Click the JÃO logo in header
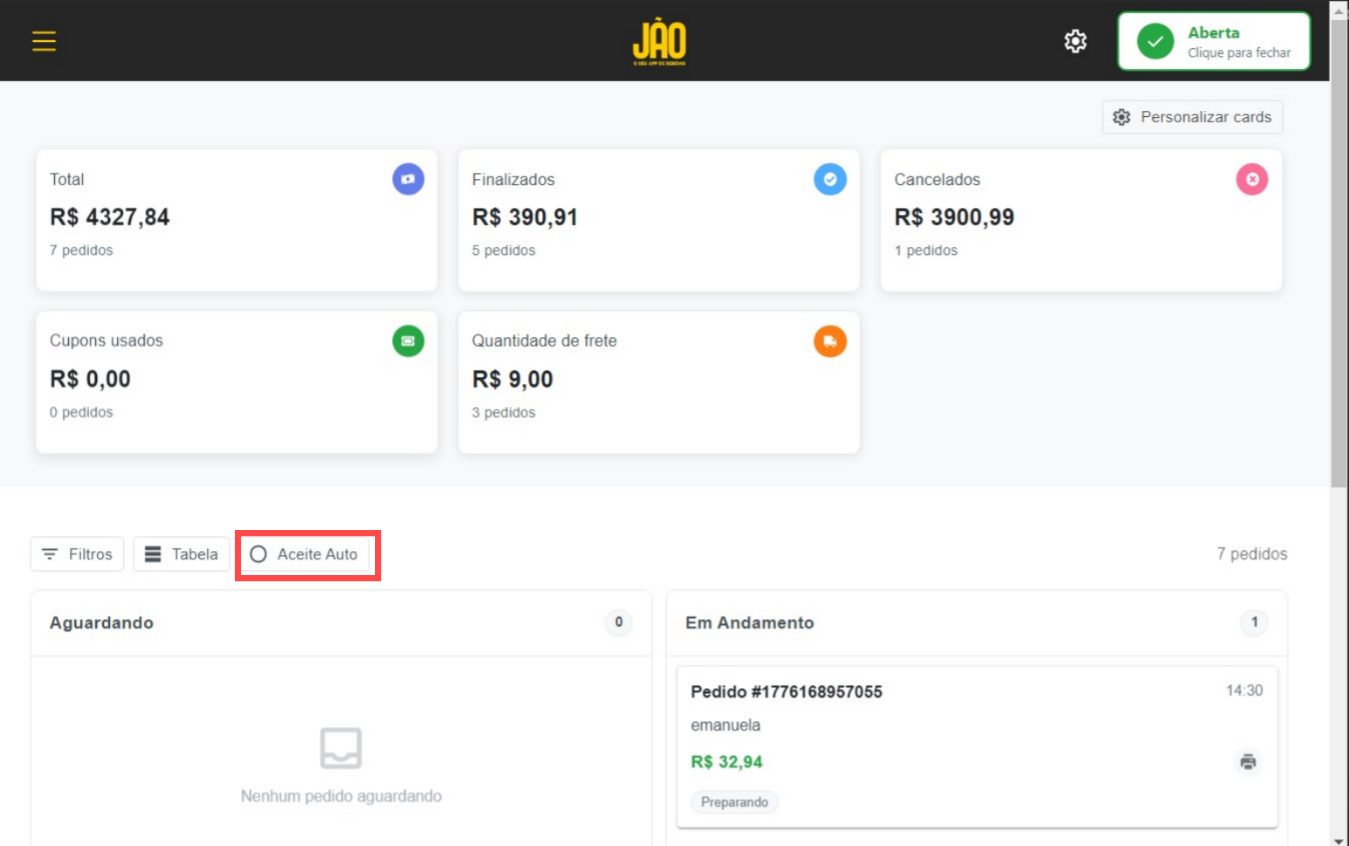The width and height of the screenshot is (1349, 846). point(660,42)
